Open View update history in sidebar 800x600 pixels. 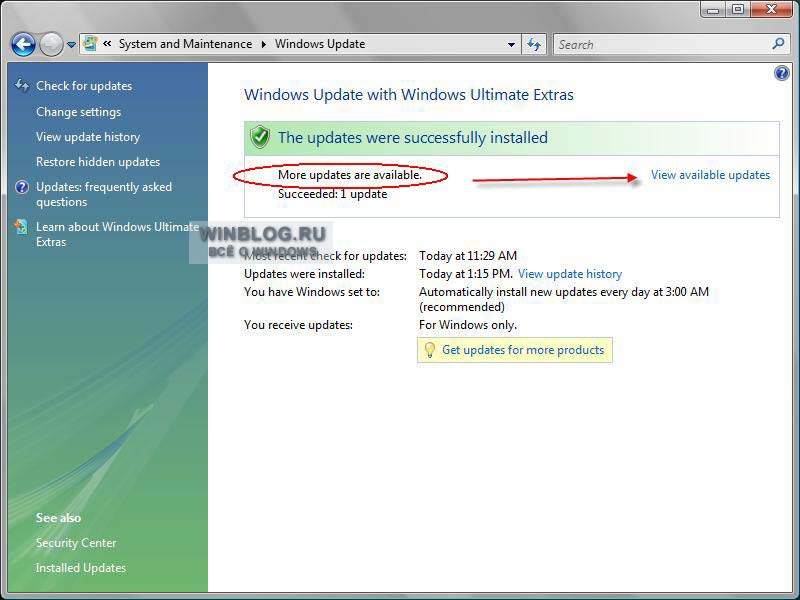[x=88, y=137]
